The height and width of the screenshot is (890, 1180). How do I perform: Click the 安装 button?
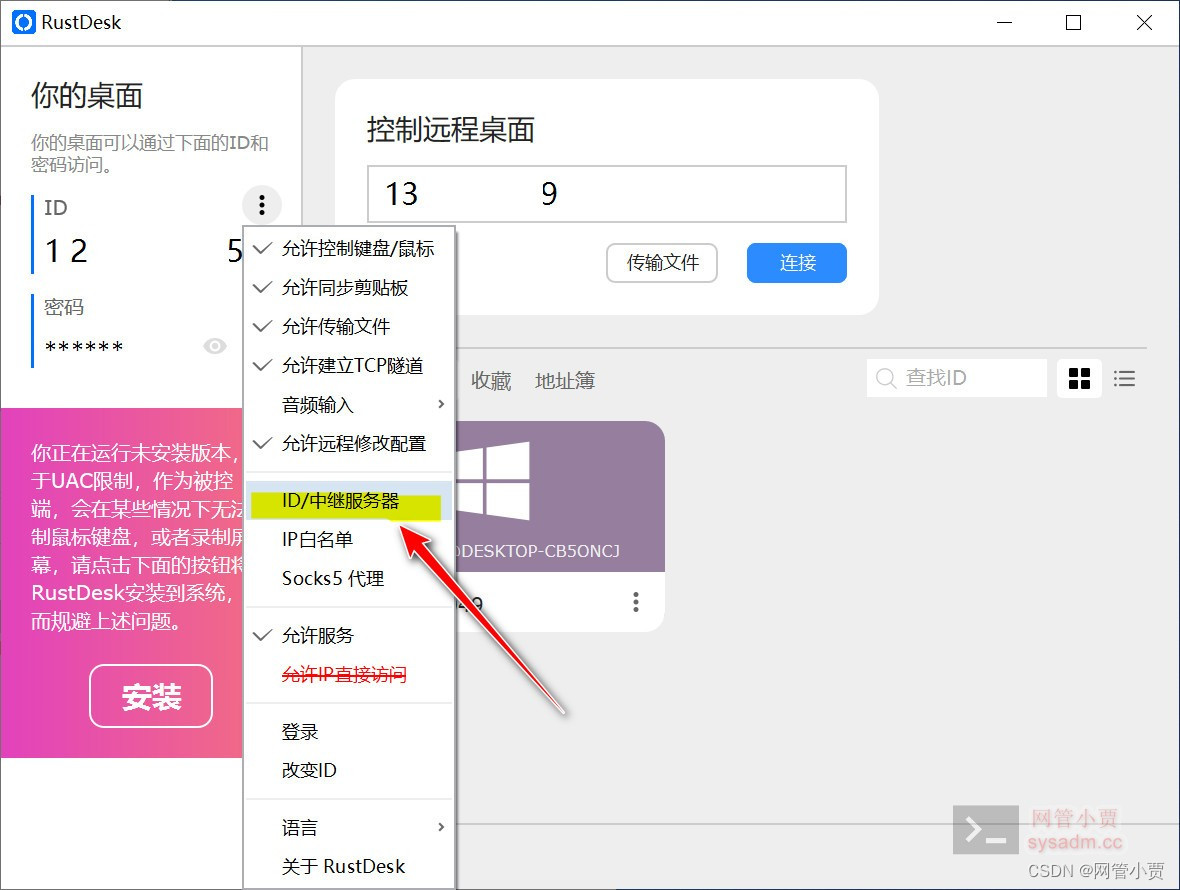tap(151, 697)
